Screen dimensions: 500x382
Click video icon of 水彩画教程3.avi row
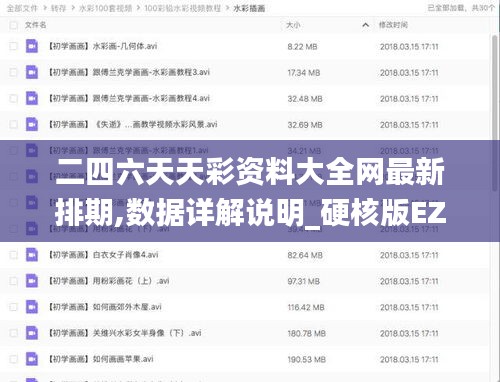(32, 72)
